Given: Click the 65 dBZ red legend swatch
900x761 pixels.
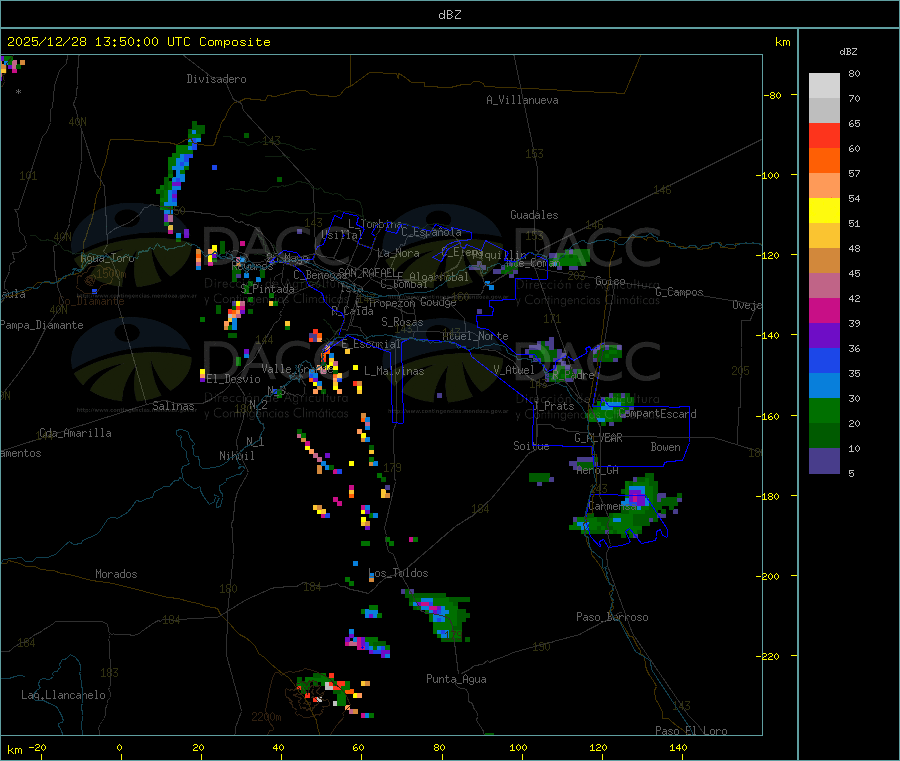Looking at the screenshot, I should click(824, 135).
